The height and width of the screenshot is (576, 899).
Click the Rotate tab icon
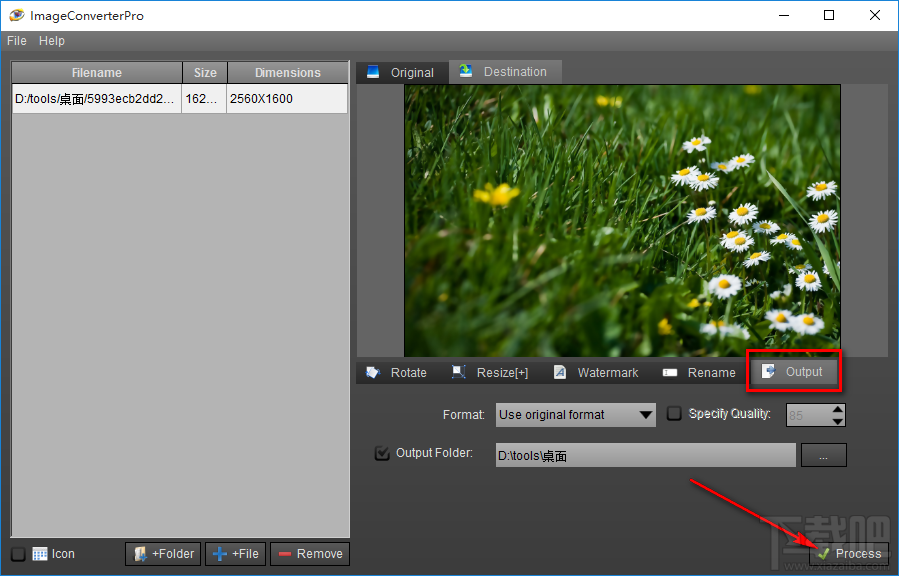point(373,373)
